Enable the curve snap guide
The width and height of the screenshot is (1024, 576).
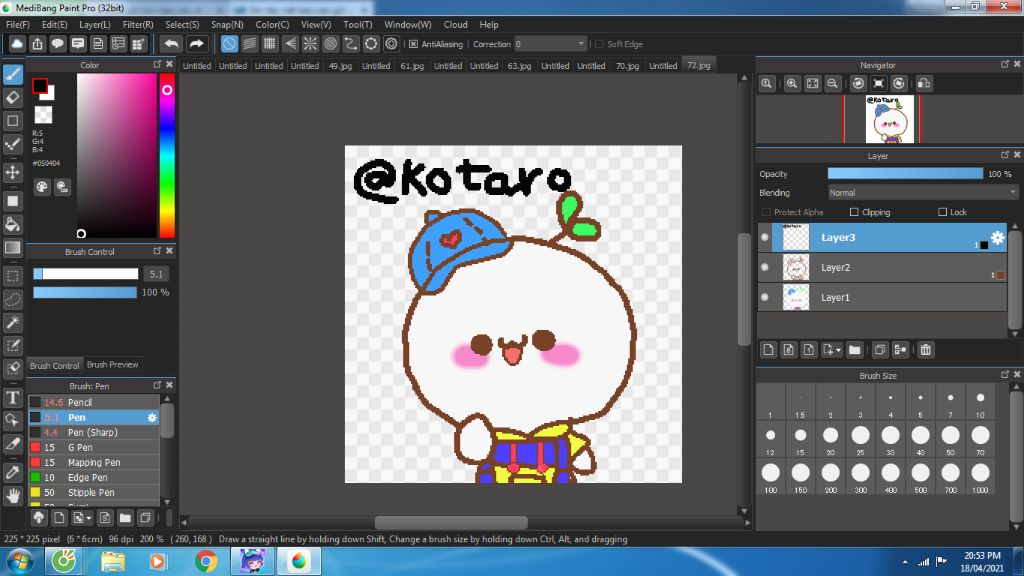(351, 44)
